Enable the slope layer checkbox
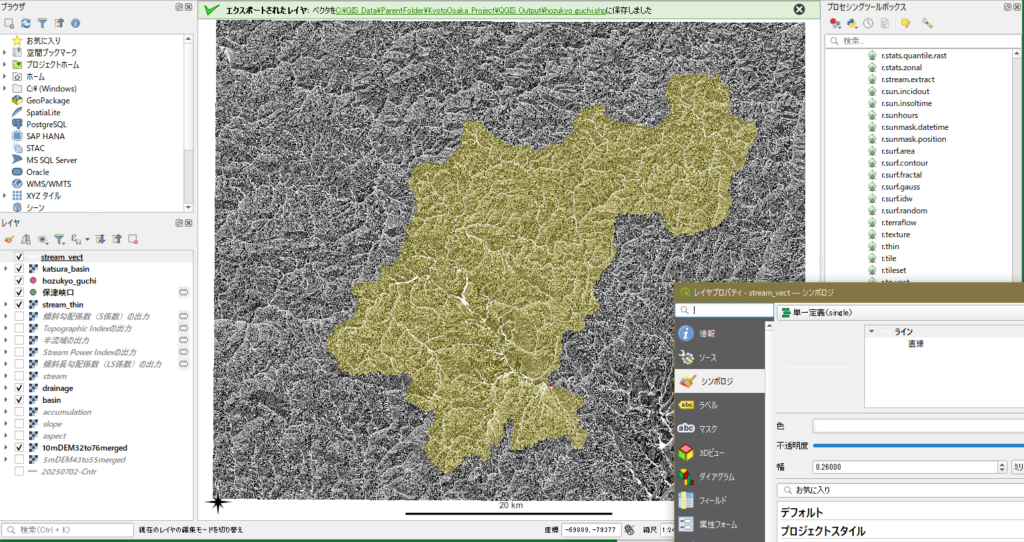This screenshot has height=542, width=1024. pos(19,424)
